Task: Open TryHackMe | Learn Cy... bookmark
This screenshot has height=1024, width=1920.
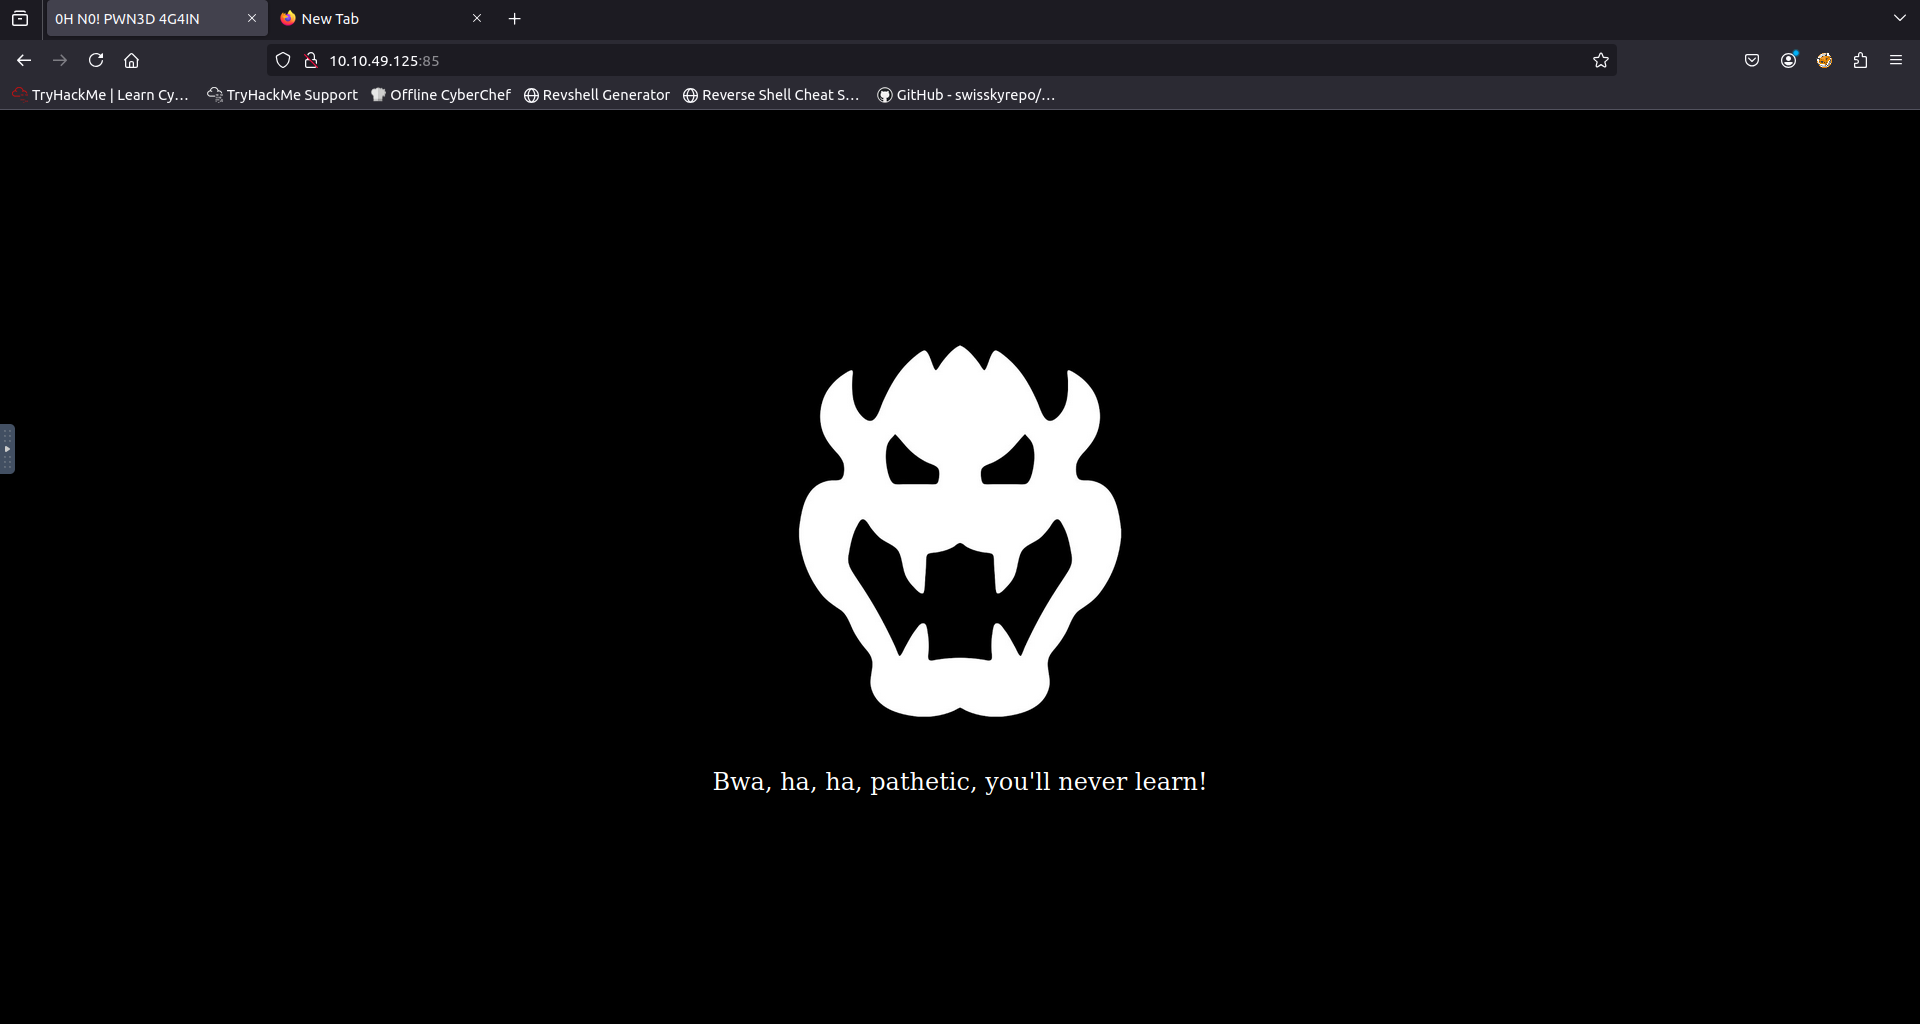Action: [x=101, y=95]
